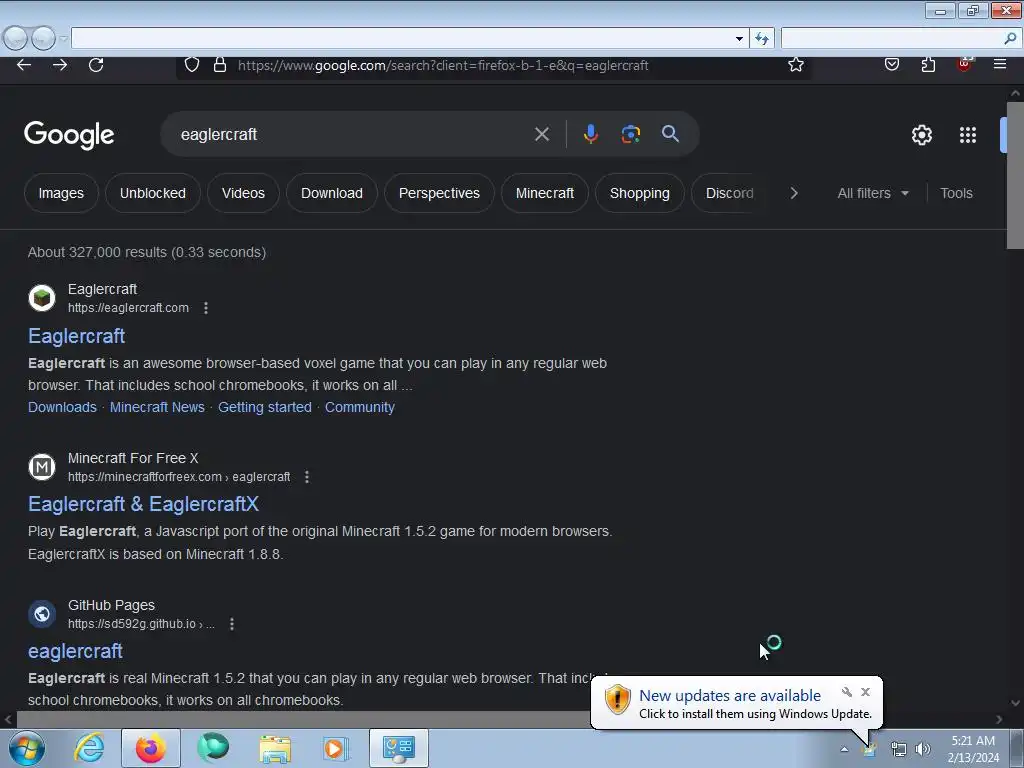Dismiss the Windows Update balloon
Screen dimensions: 1024x768
click(x=865, y=692)
